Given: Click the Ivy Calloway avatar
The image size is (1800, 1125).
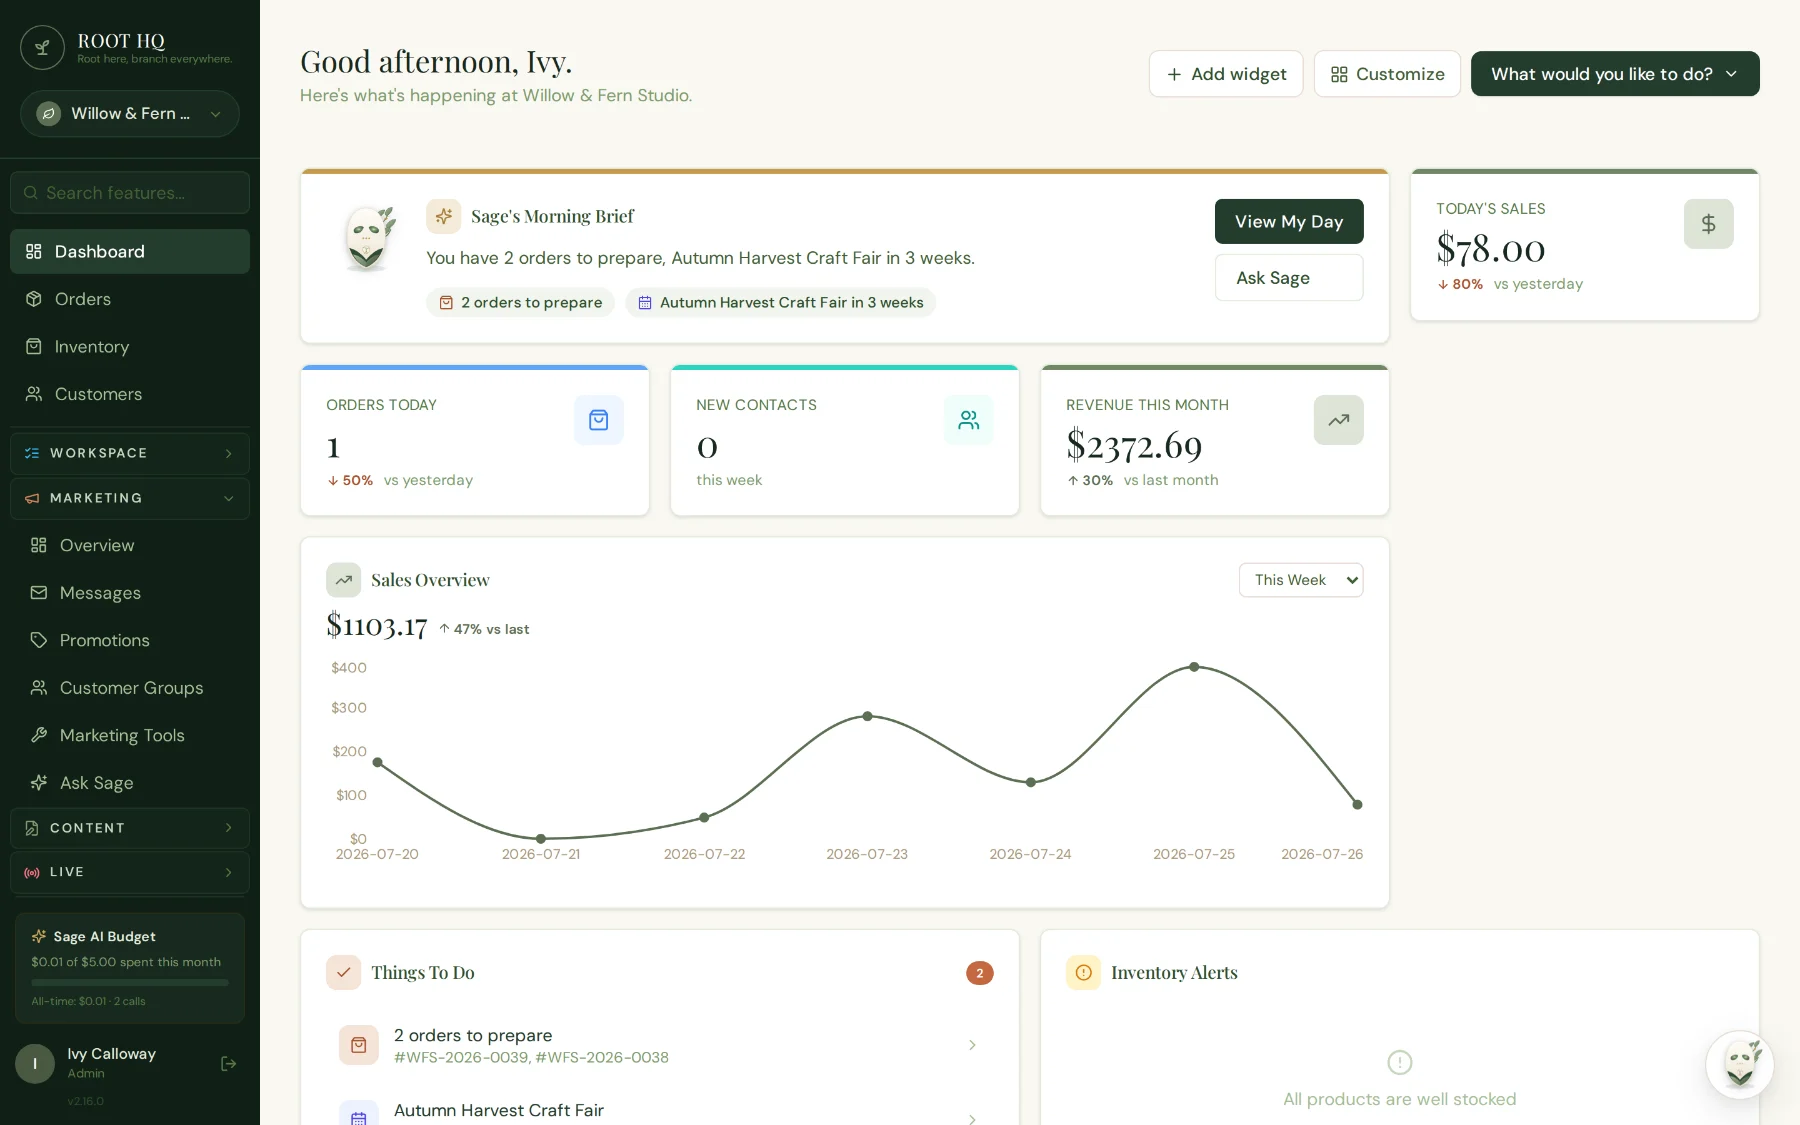Looking at the screenshot, I should (x=35, y=1064).
